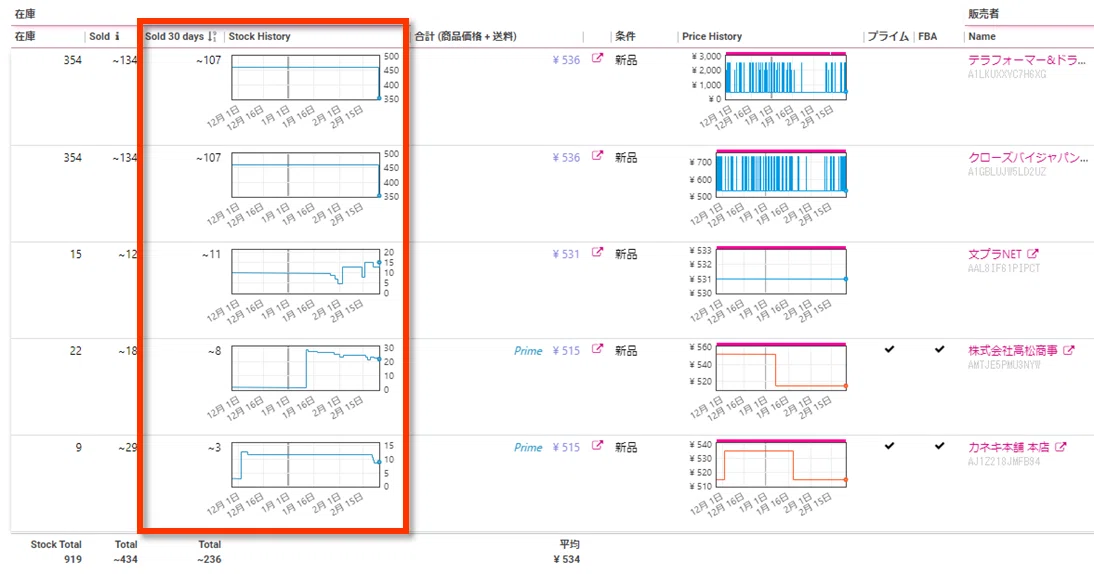The height and width of the screenshot is (574, 1094).
Task: Open the 株式会社高松商事 seller link
Action: 1012,350
